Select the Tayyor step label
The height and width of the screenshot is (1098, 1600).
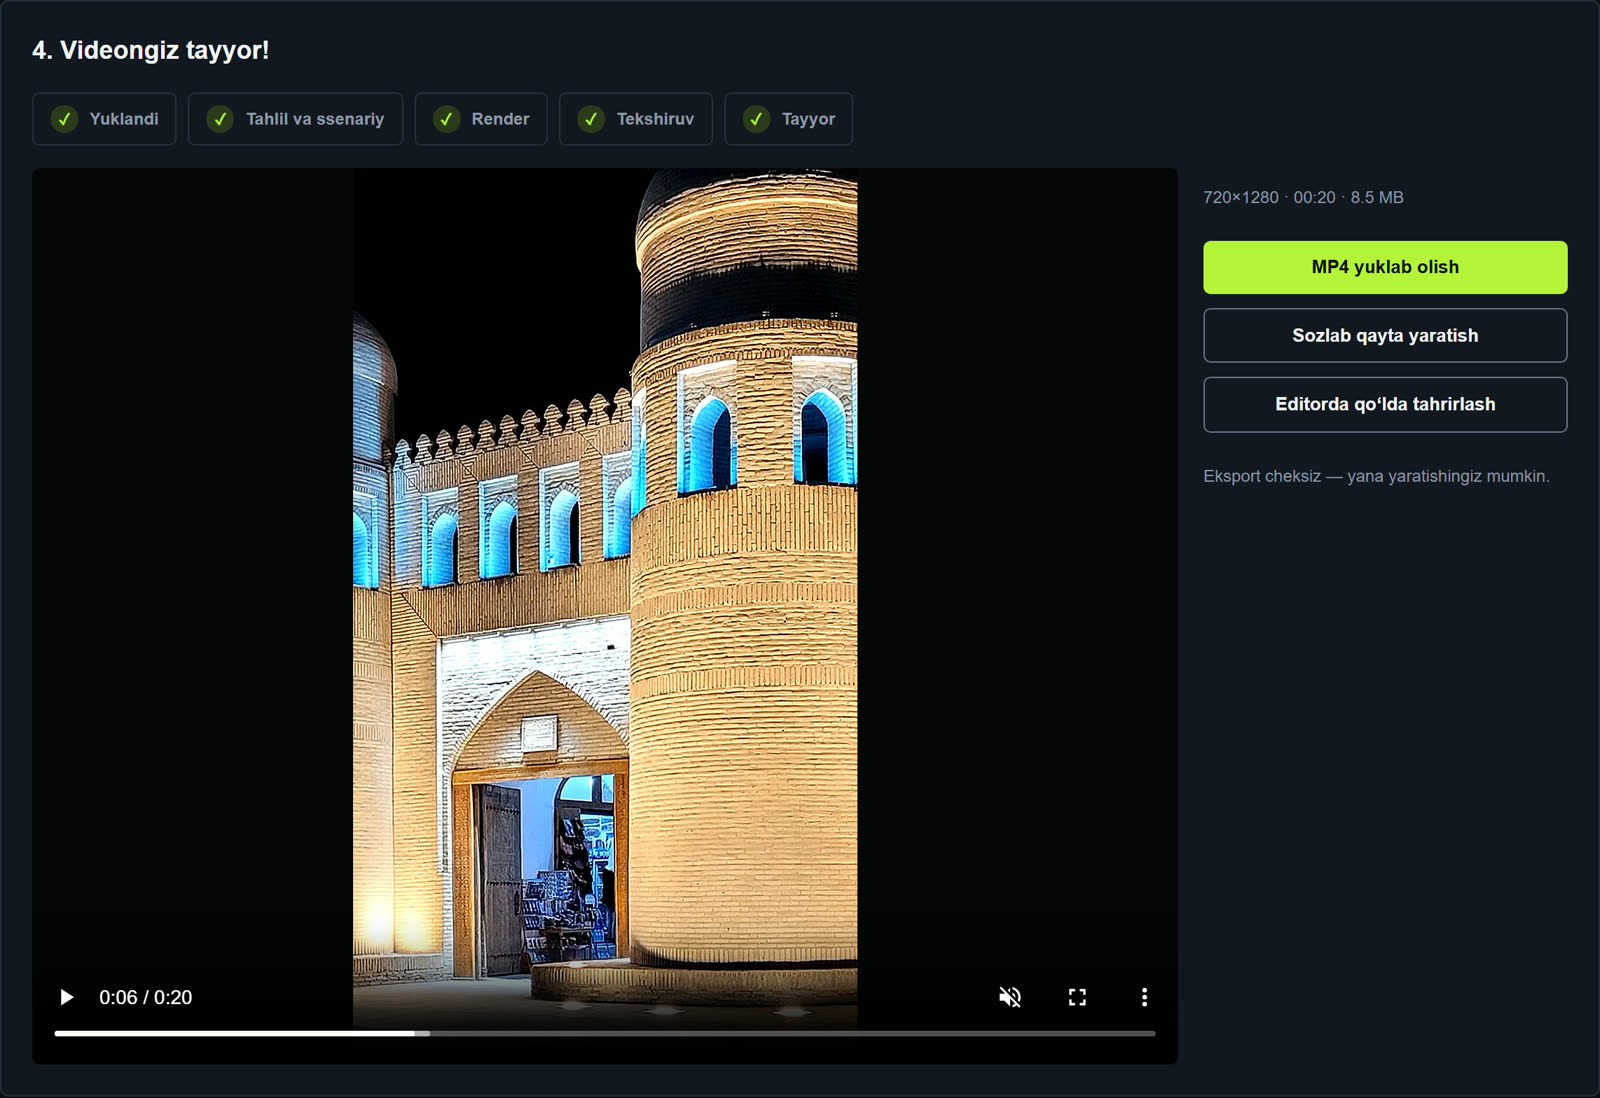tap(808, 119)
